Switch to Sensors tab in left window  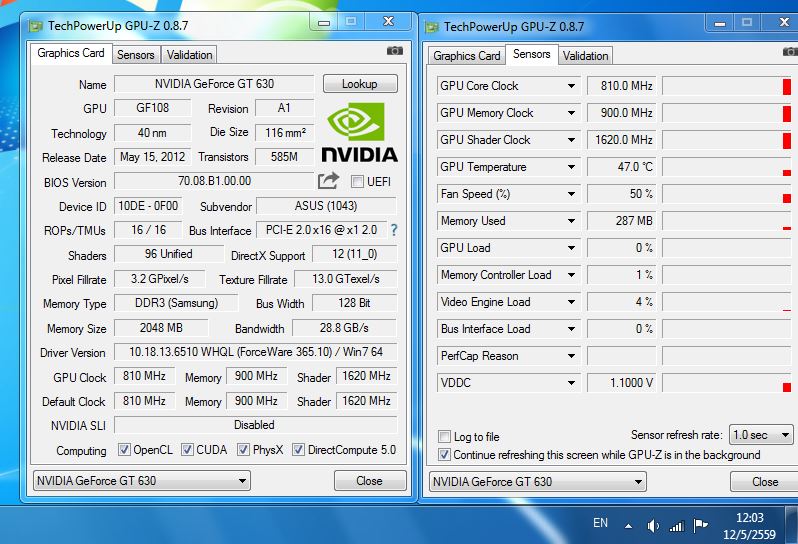[x=135, y=55]
